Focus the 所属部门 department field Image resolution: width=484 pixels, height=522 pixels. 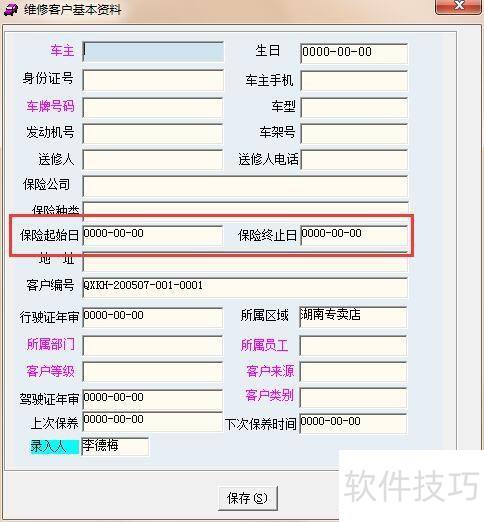(153, 345)
